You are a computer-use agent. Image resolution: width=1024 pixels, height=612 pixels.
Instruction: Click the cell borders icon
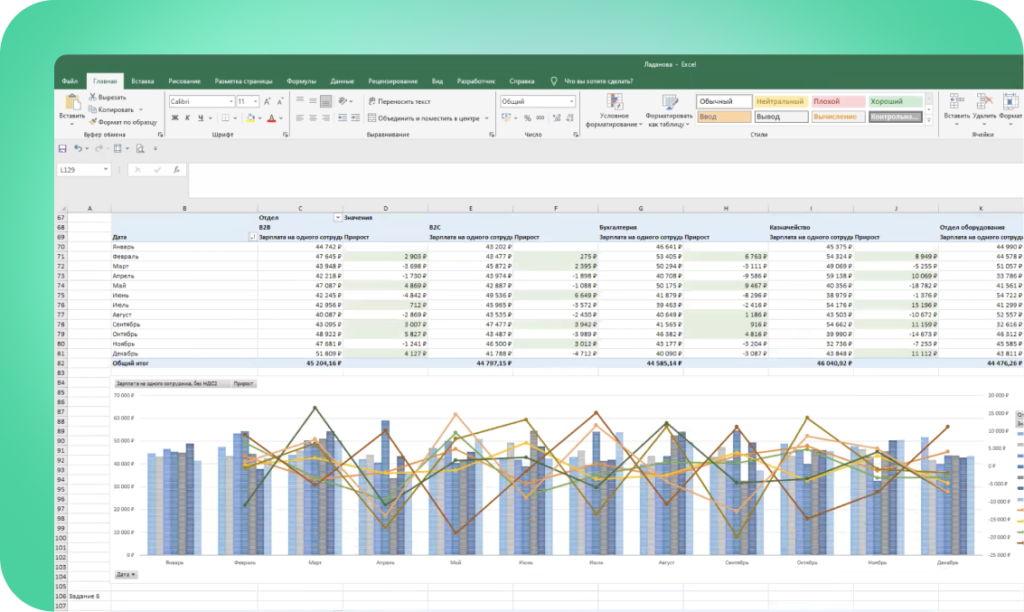point(225,118)
